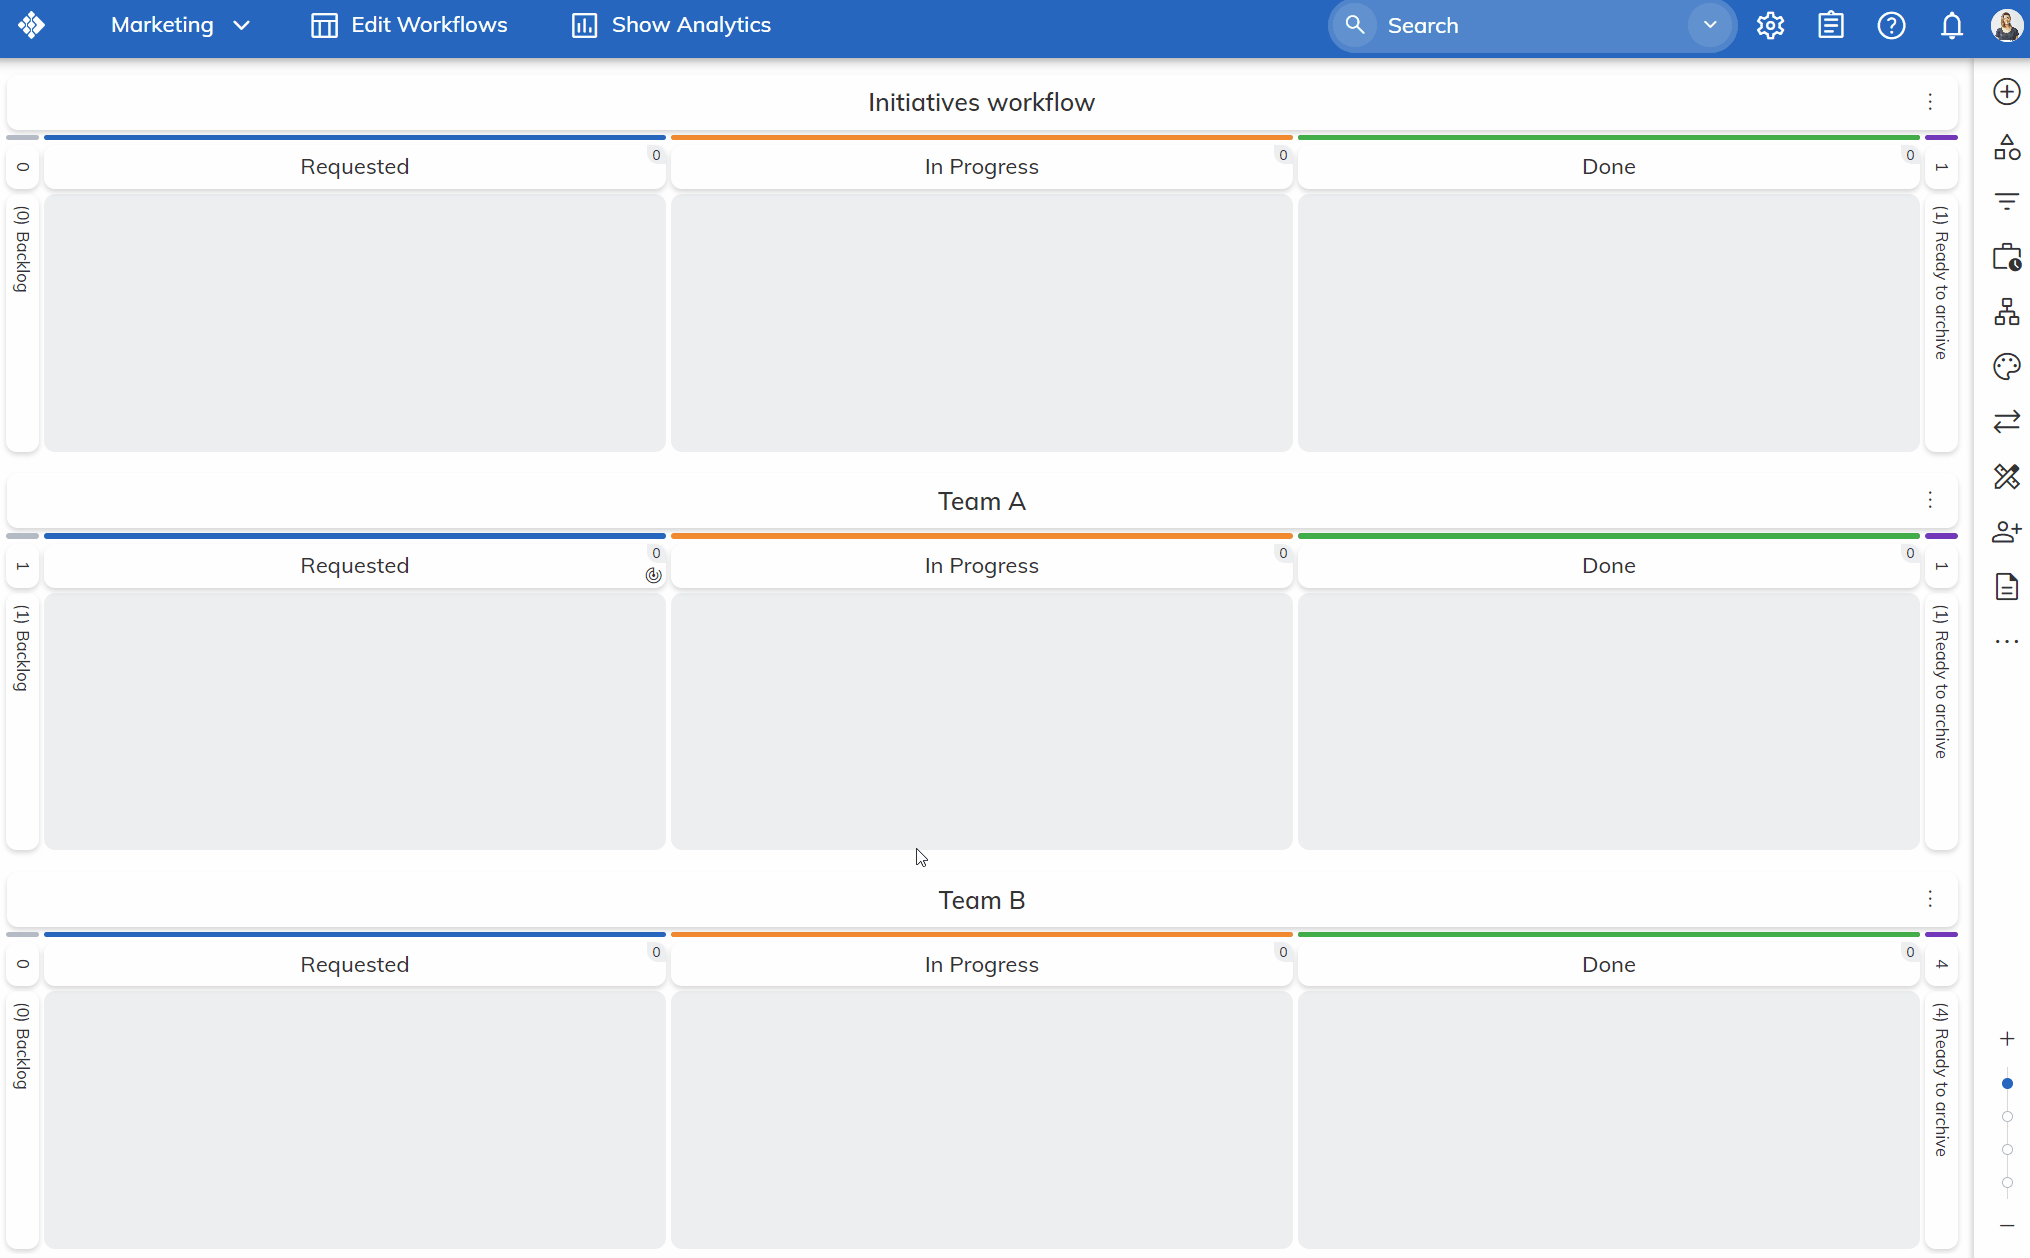The image size is (2030, 1258).
Task: Click Show Analytics button
Action: (671, 25)
